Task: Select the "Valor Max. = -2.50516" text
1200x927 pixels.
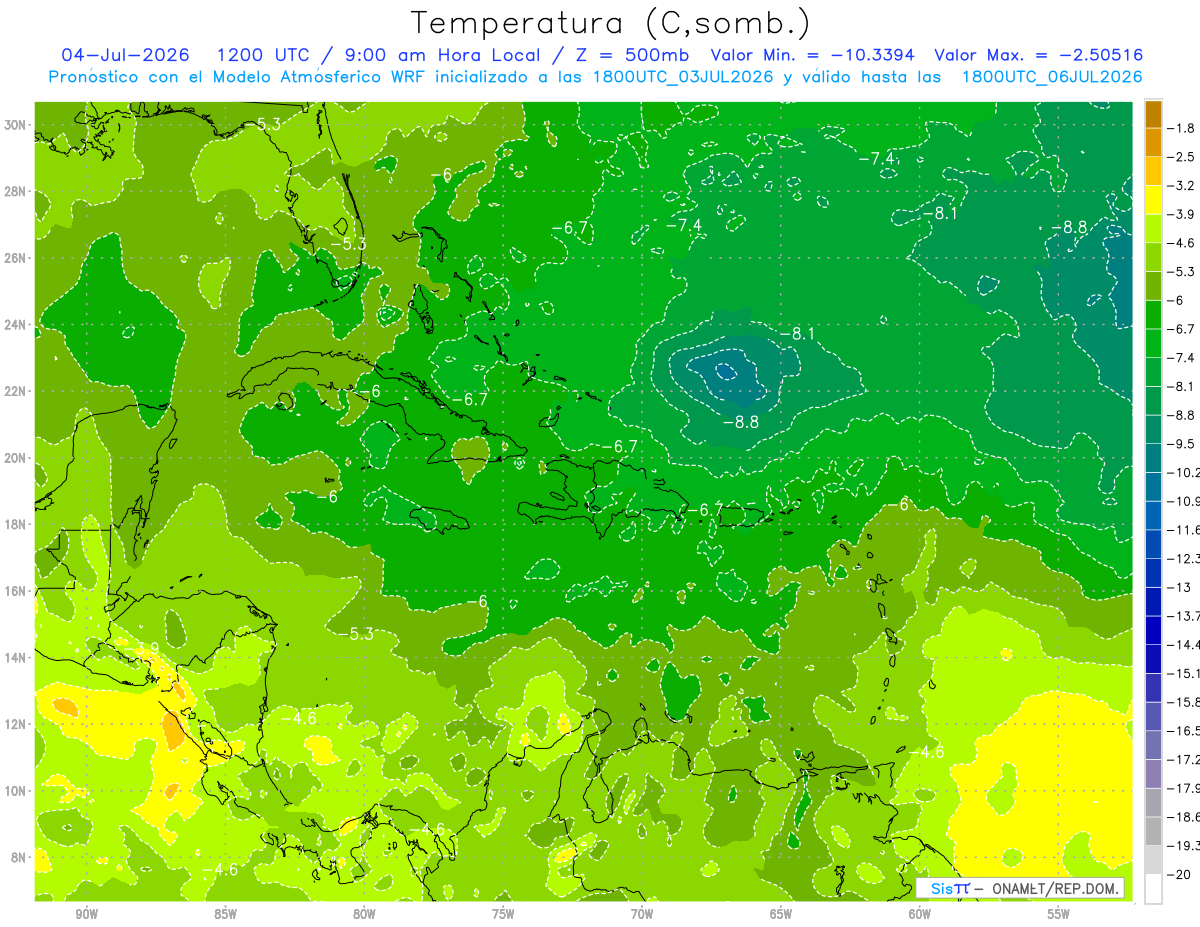Action: (1038, 55)
